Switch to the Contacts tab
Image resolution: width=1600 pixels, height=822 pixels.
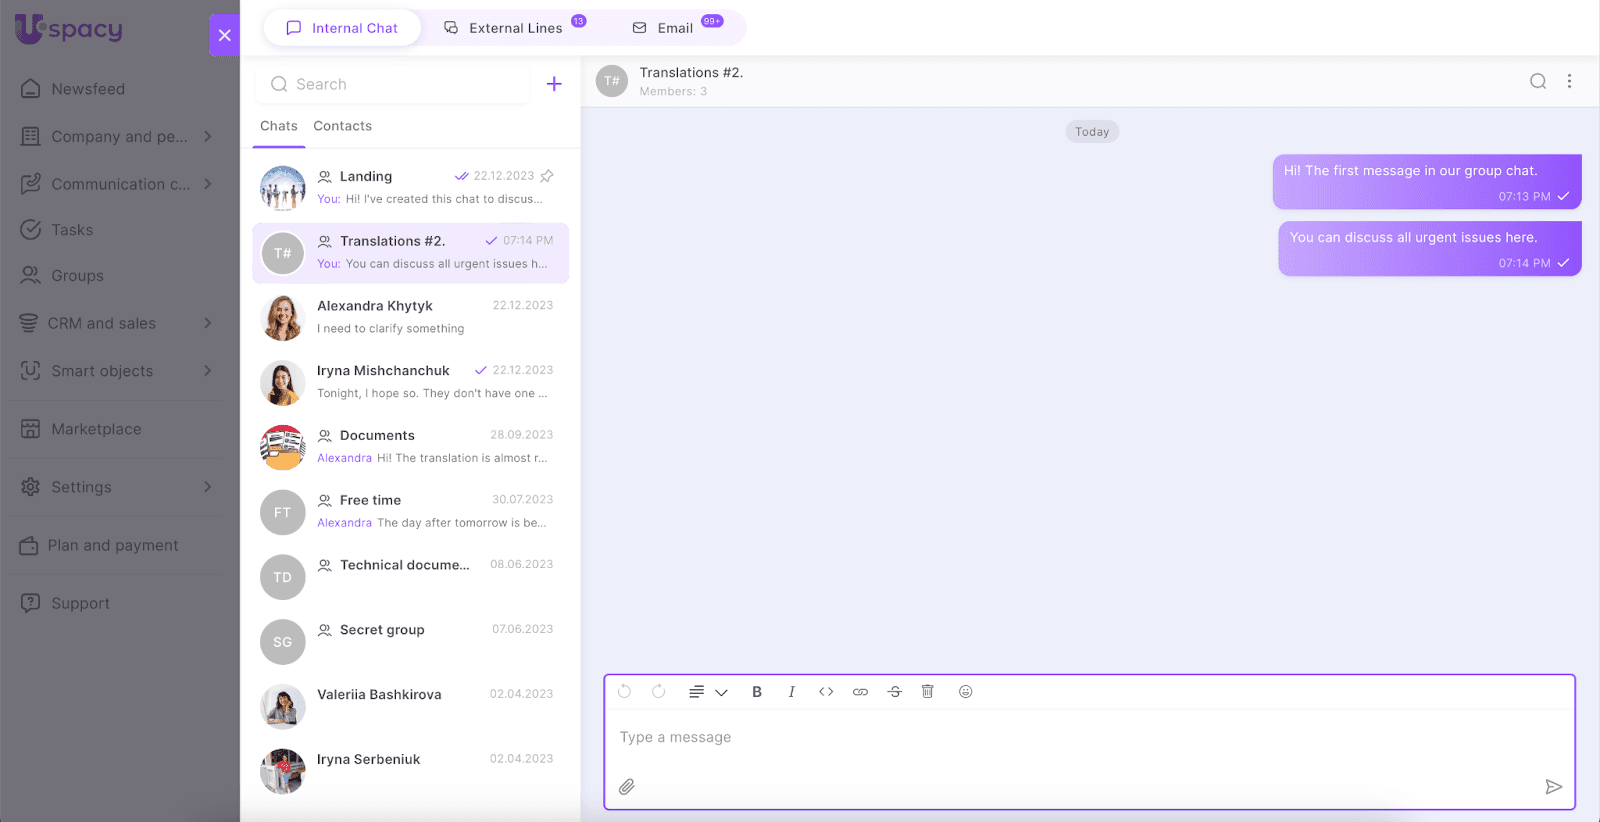click(x=342, y=126)
